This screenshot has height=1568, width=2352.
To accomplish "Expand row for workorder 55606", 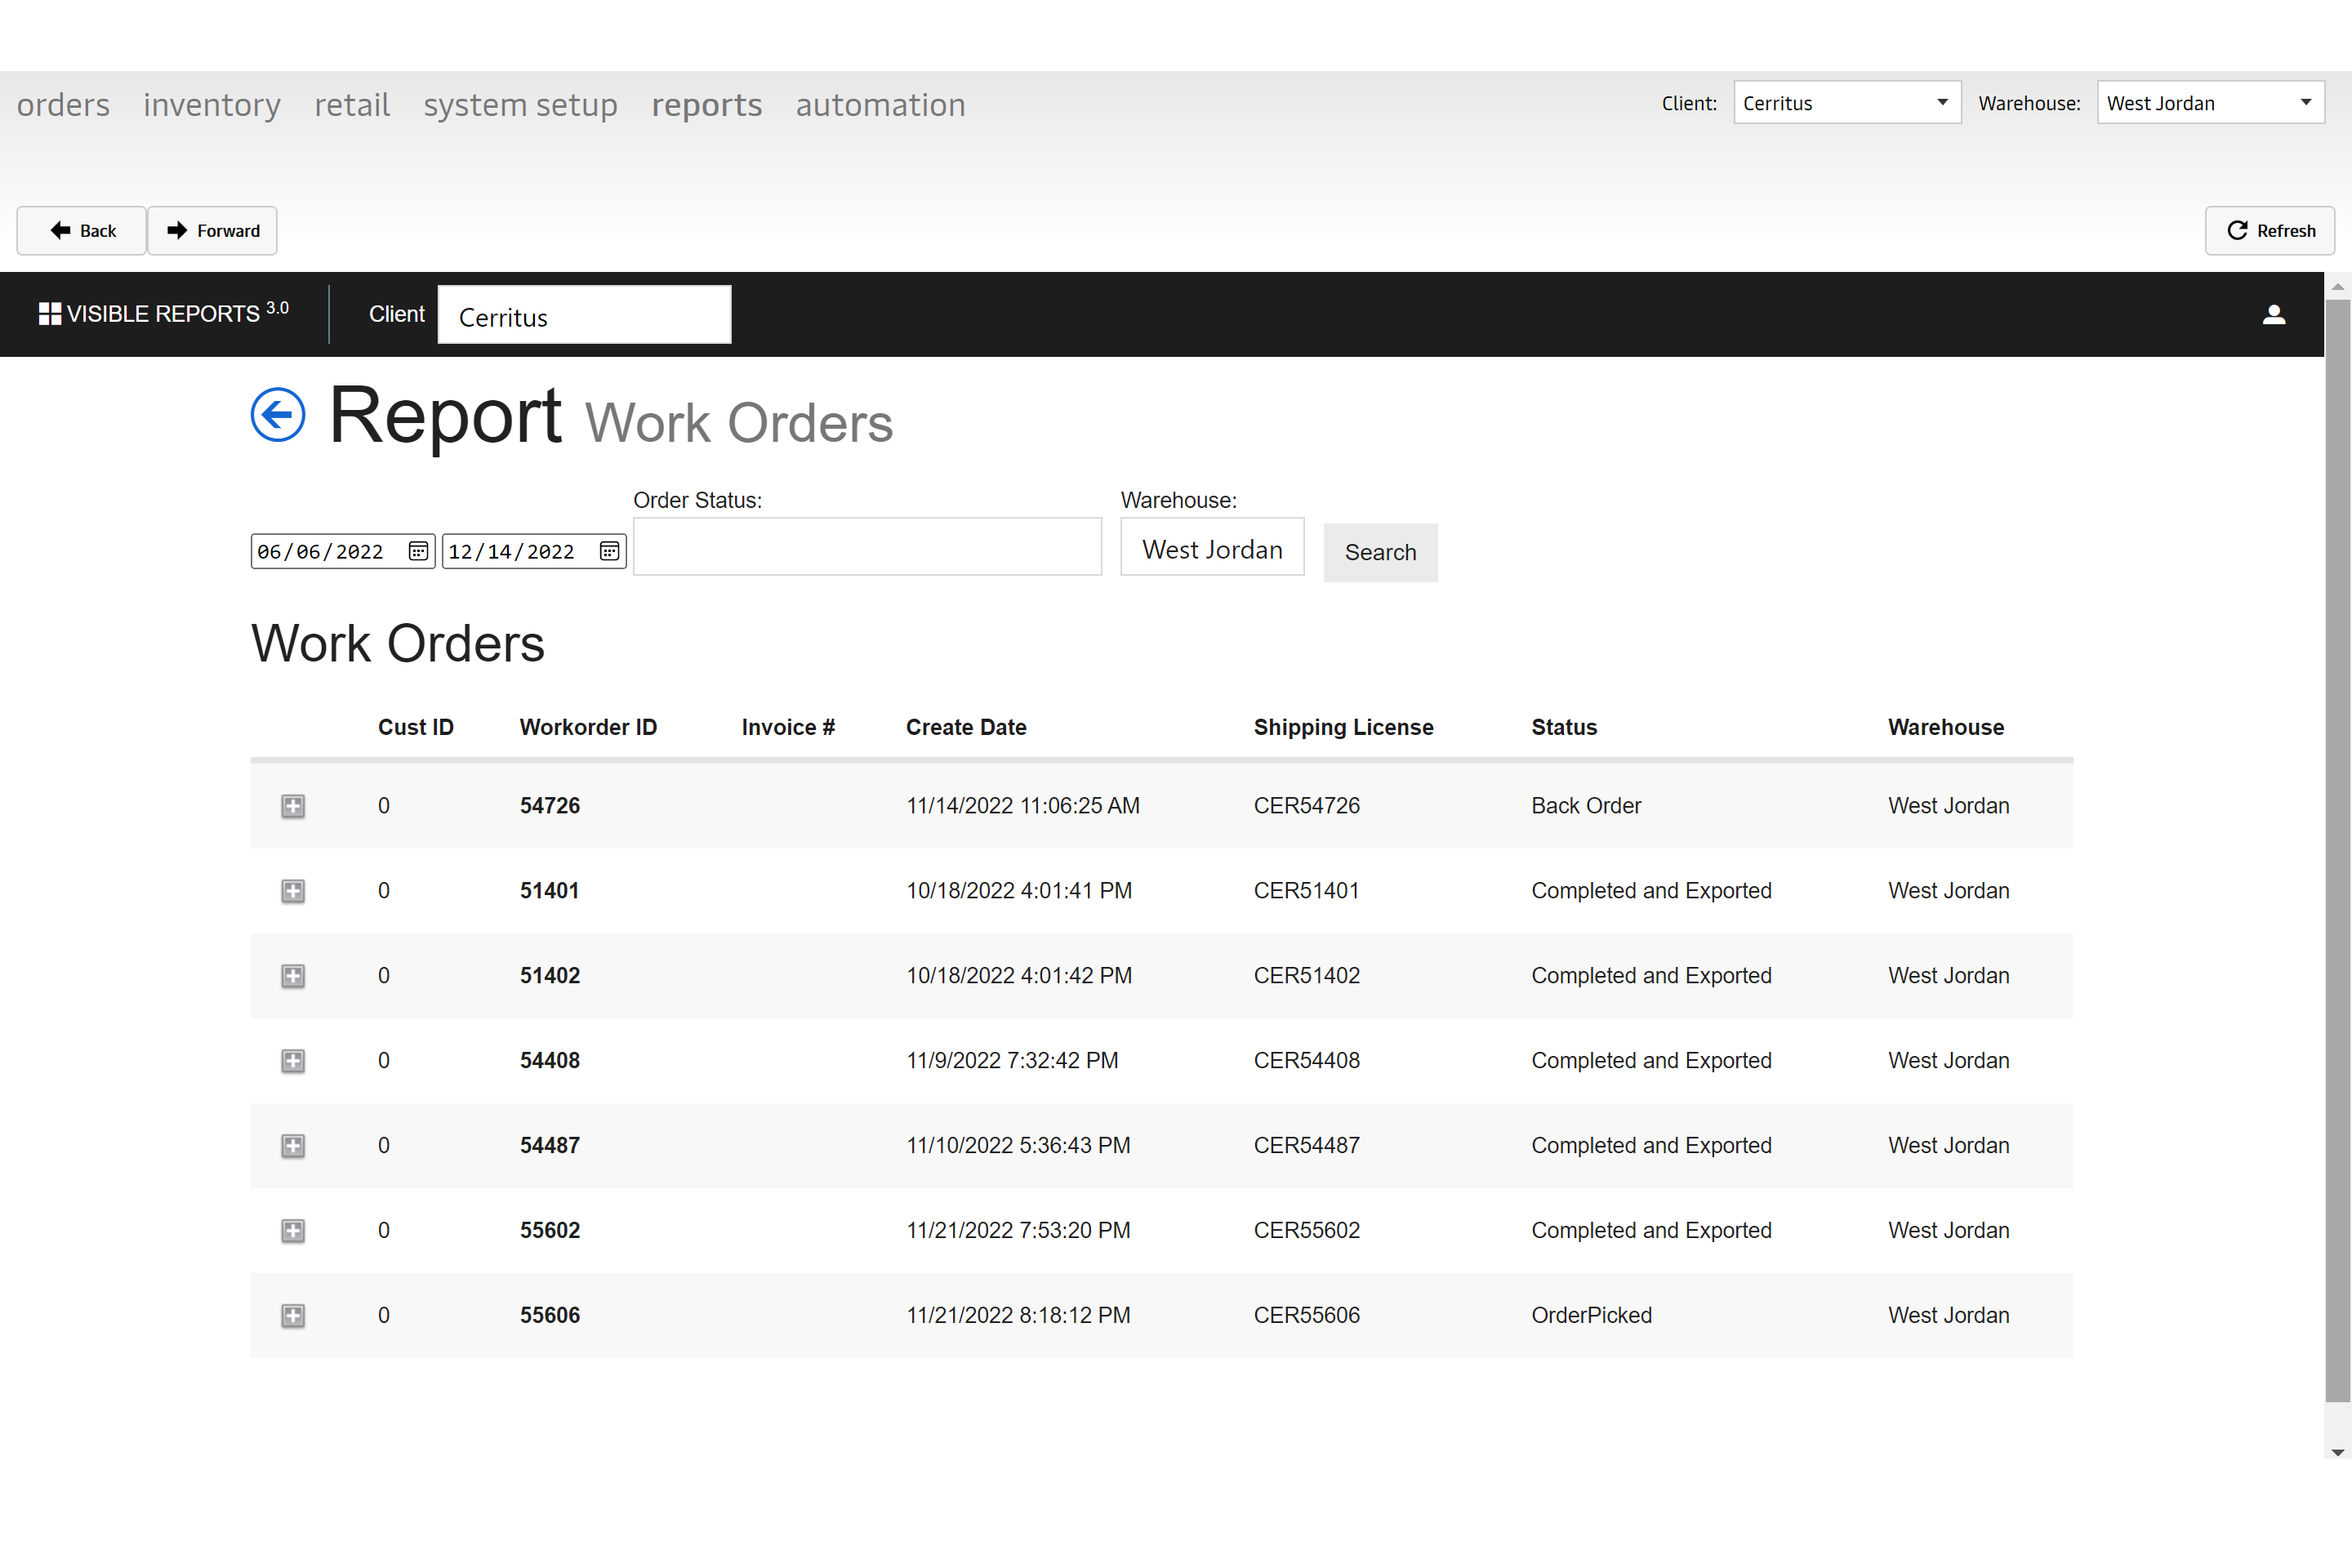I will click(293, 1316).
